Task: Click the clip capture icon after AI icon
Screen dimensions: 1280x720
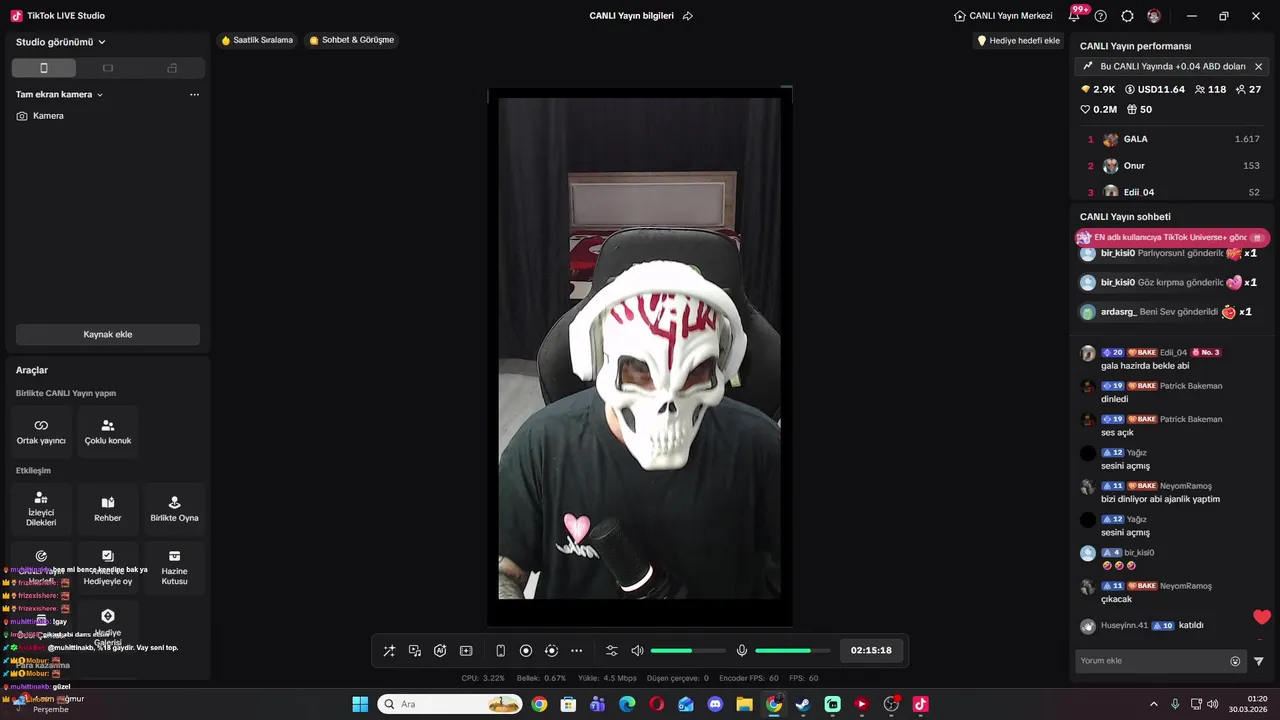Action: tap(466, 651)
